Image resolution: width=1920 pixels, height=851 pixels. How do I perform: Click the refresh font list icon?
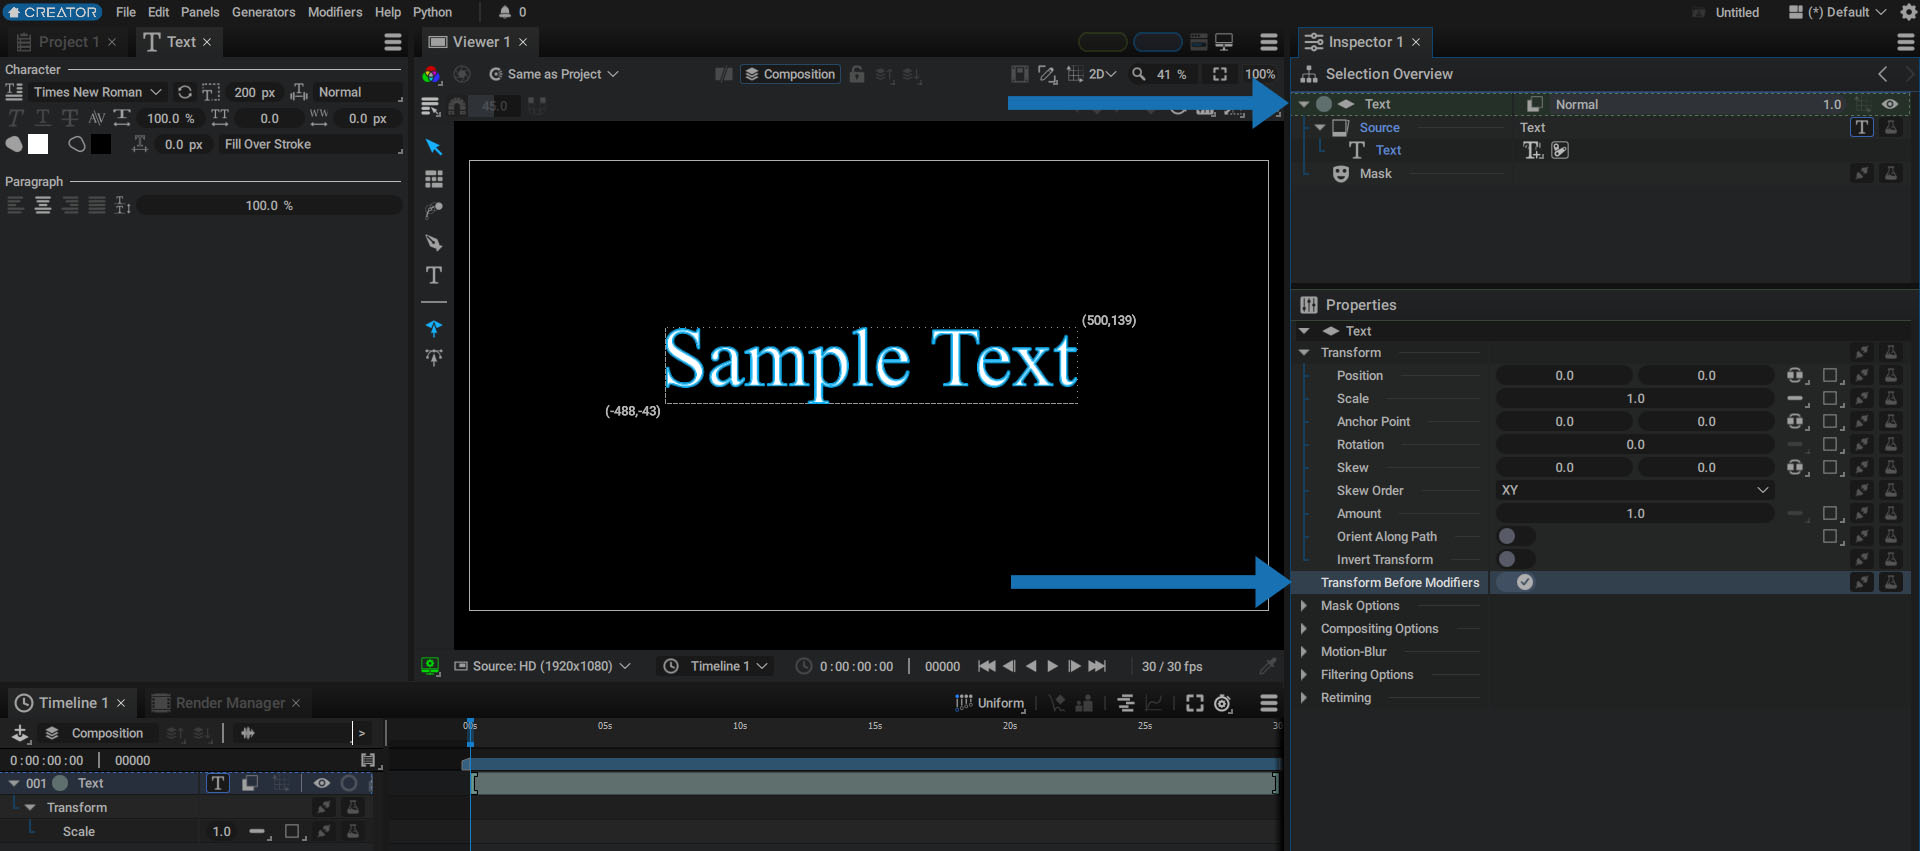pyautogui.click(x=185, y=92)
